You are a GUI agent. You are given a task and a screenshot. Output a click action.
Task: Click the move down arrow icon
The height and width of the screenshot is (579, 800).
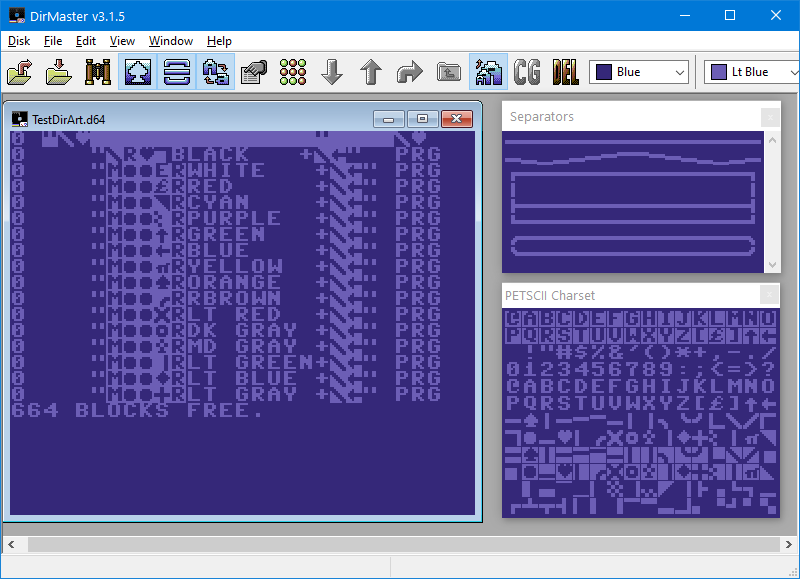point(332,72)
